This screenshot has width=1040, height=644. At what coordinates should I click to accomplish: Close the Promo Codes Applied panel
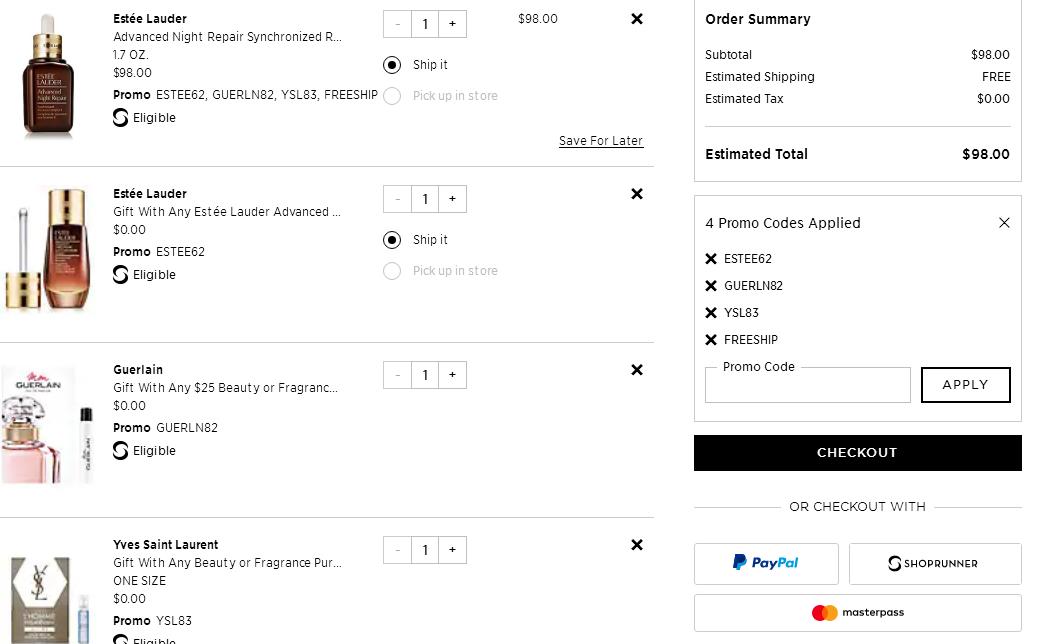[1004, 223]
